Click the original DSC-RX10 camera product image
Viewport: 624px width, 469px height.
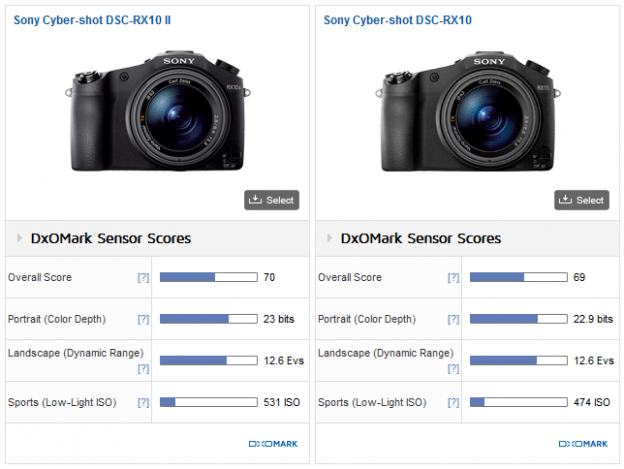point(468,111)
